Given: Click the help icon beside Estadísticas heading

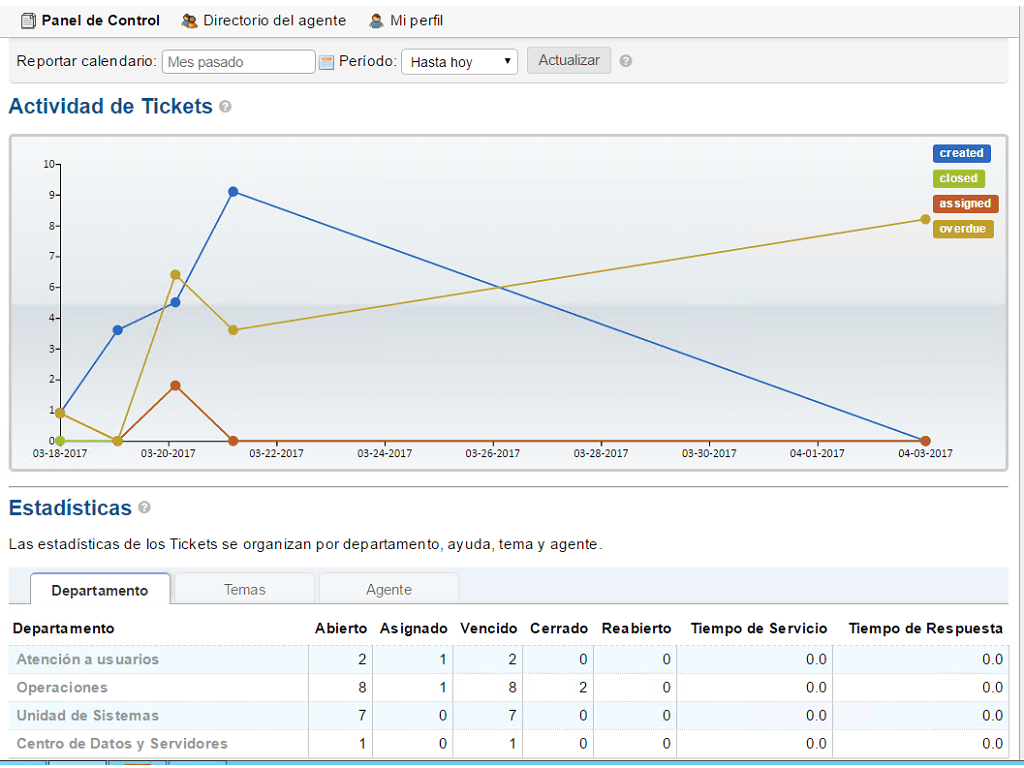Looking at the screenshot, I should tap(144, 508).
